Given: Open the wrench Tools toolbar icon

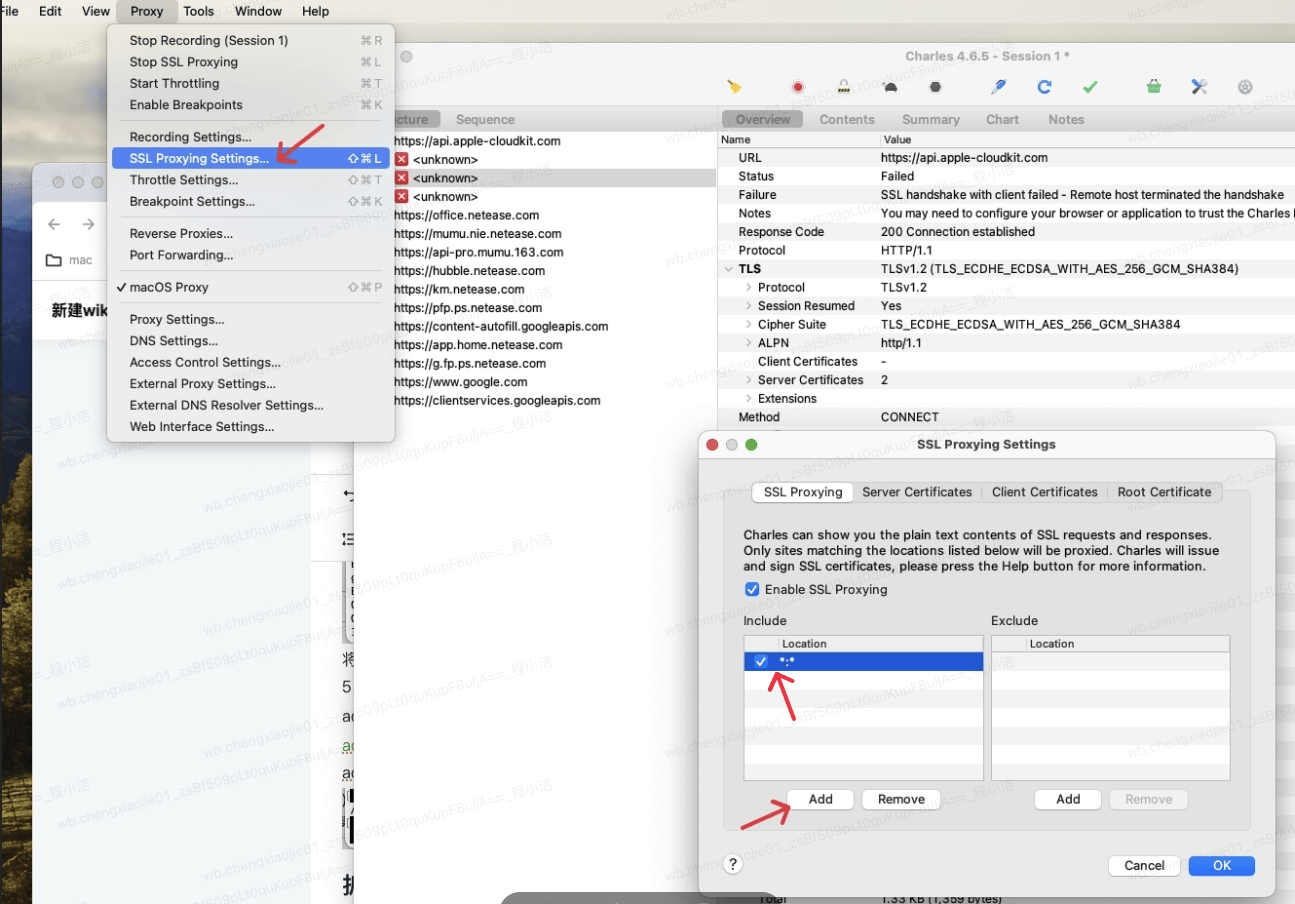Looking at the screenshot, I should pyautogui.click(x=1199, y=87).
